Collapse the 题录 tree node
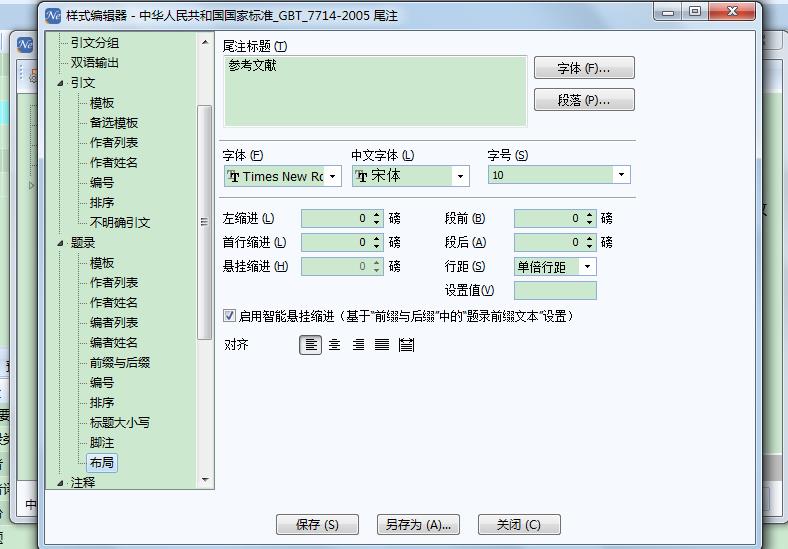Viewport: 788px width, 549px height. pos(60,243)
